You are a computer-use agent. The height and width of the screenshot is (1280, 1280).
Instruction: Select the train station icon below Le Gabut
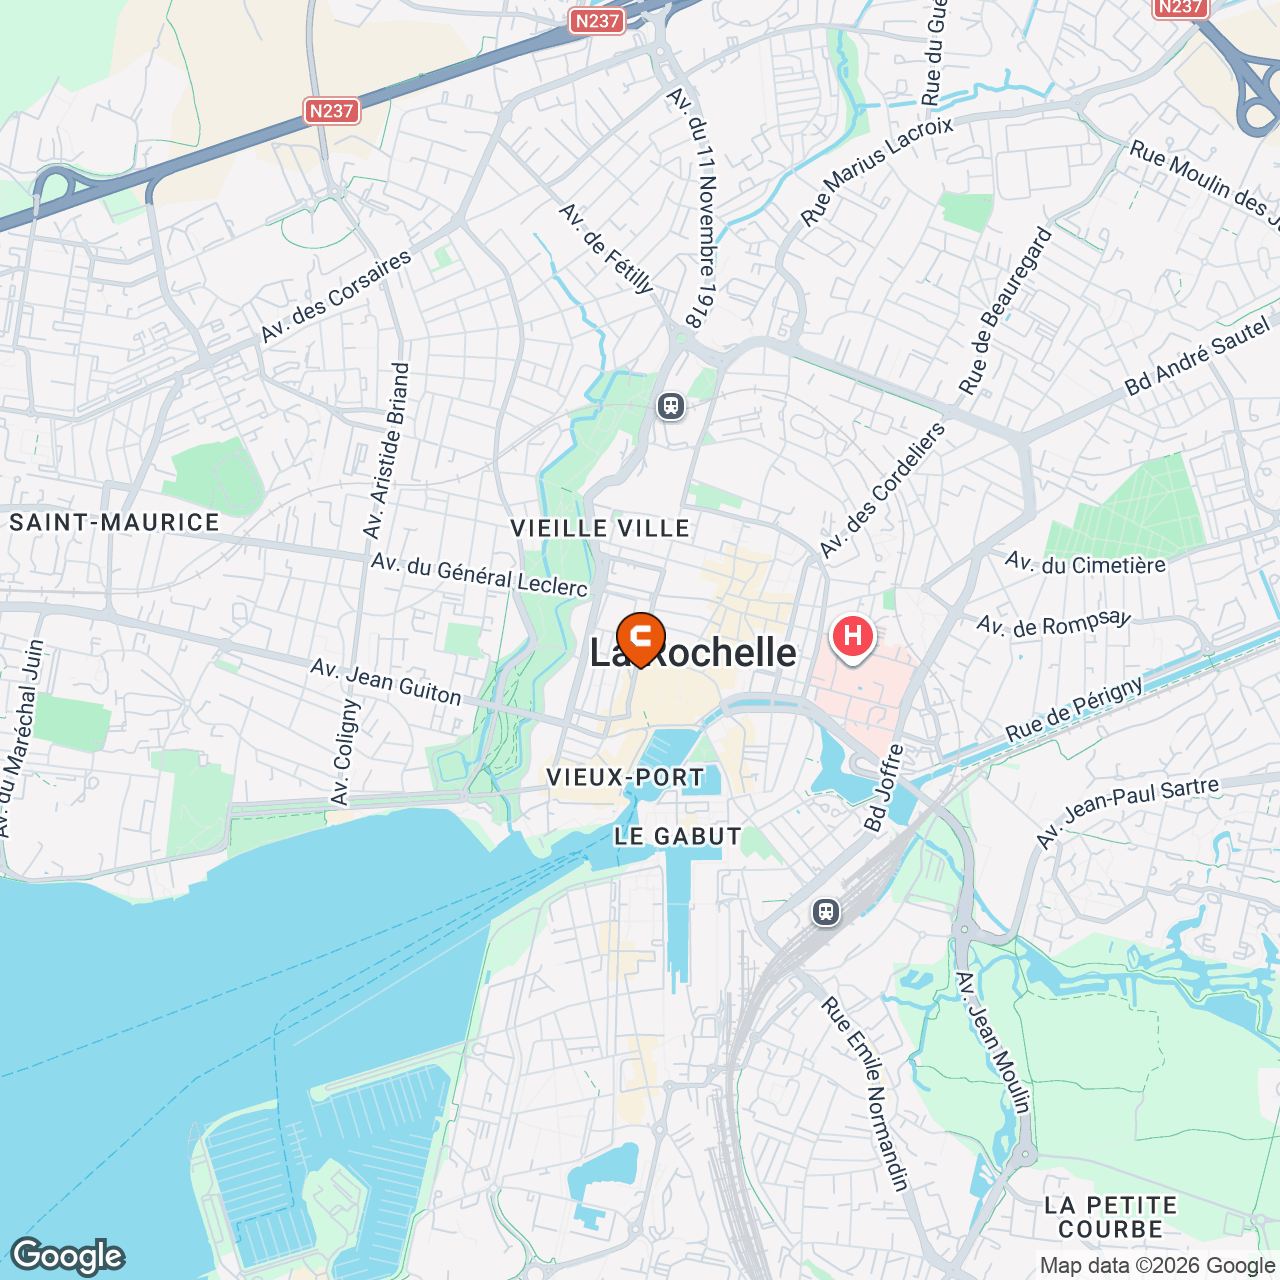[825, 911]
